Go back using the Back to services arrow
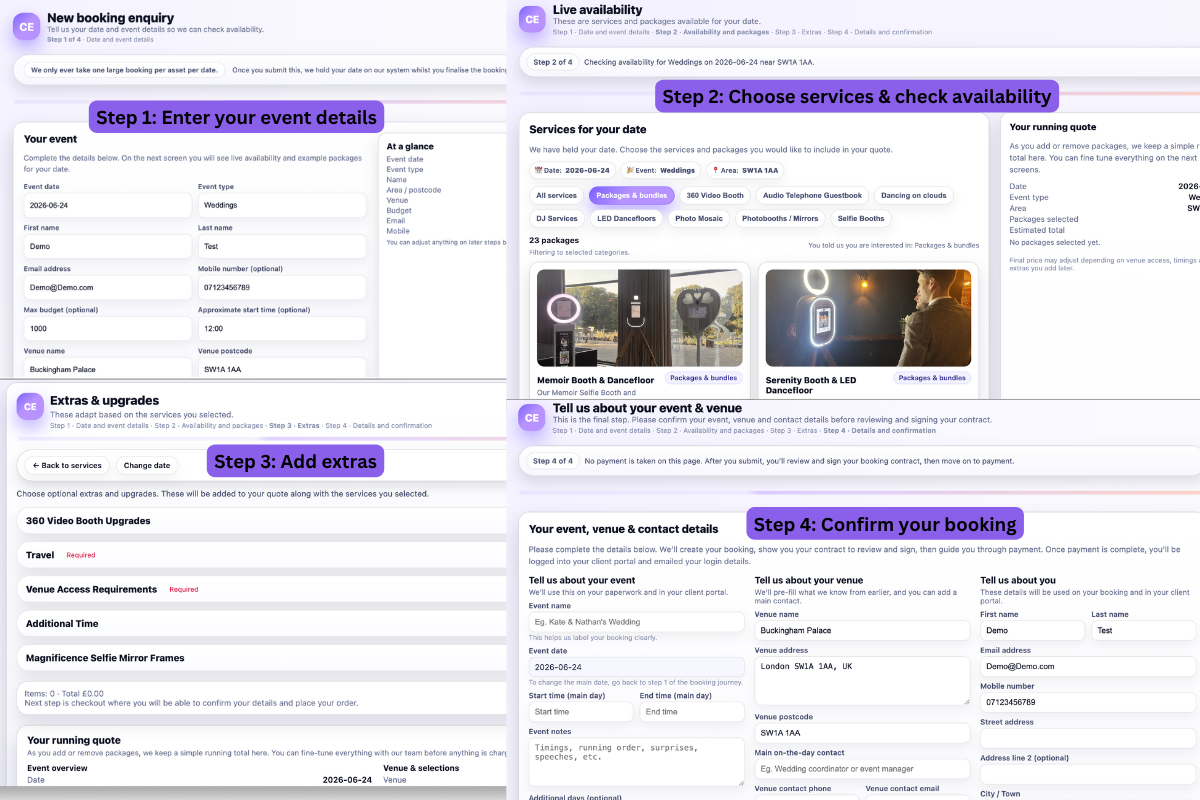 point(36,465)
